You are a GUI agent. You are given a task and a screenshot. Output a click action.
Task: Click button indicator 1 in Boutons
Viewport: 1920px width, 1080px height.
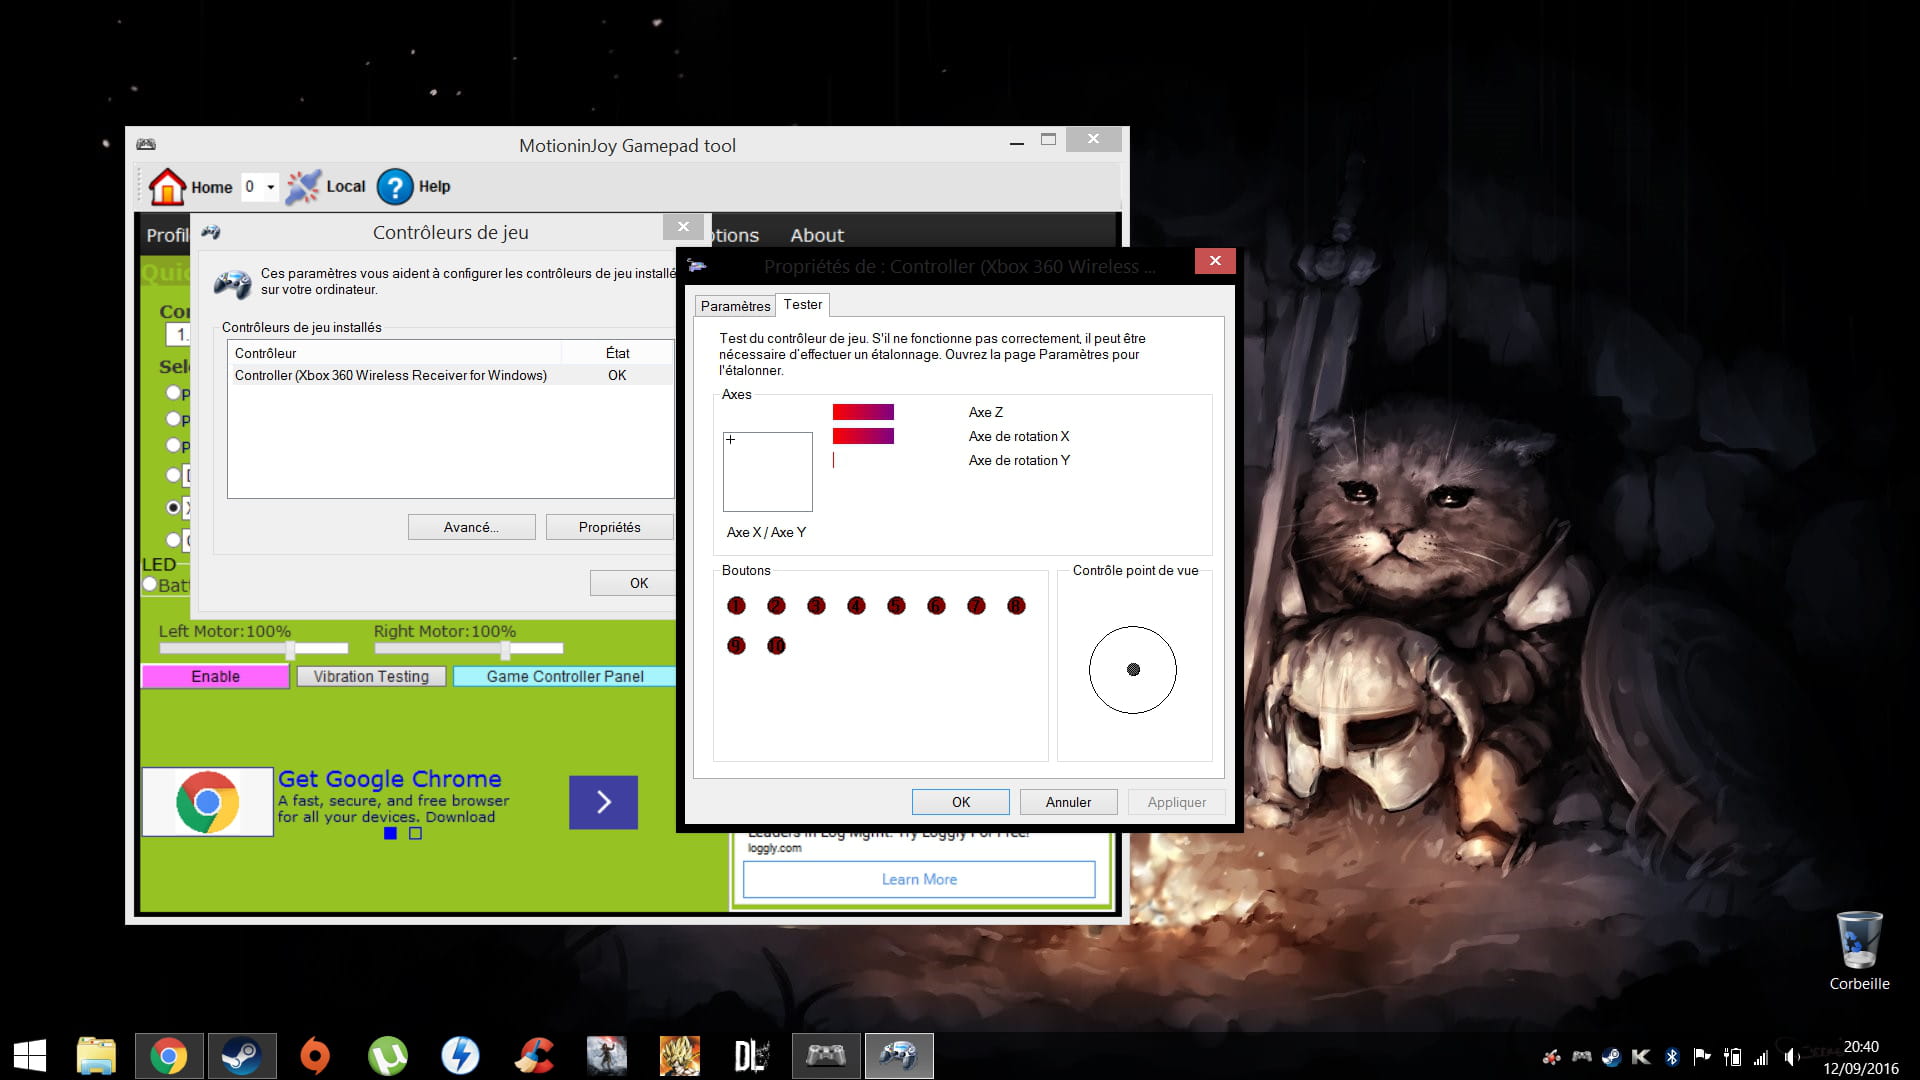736,605
